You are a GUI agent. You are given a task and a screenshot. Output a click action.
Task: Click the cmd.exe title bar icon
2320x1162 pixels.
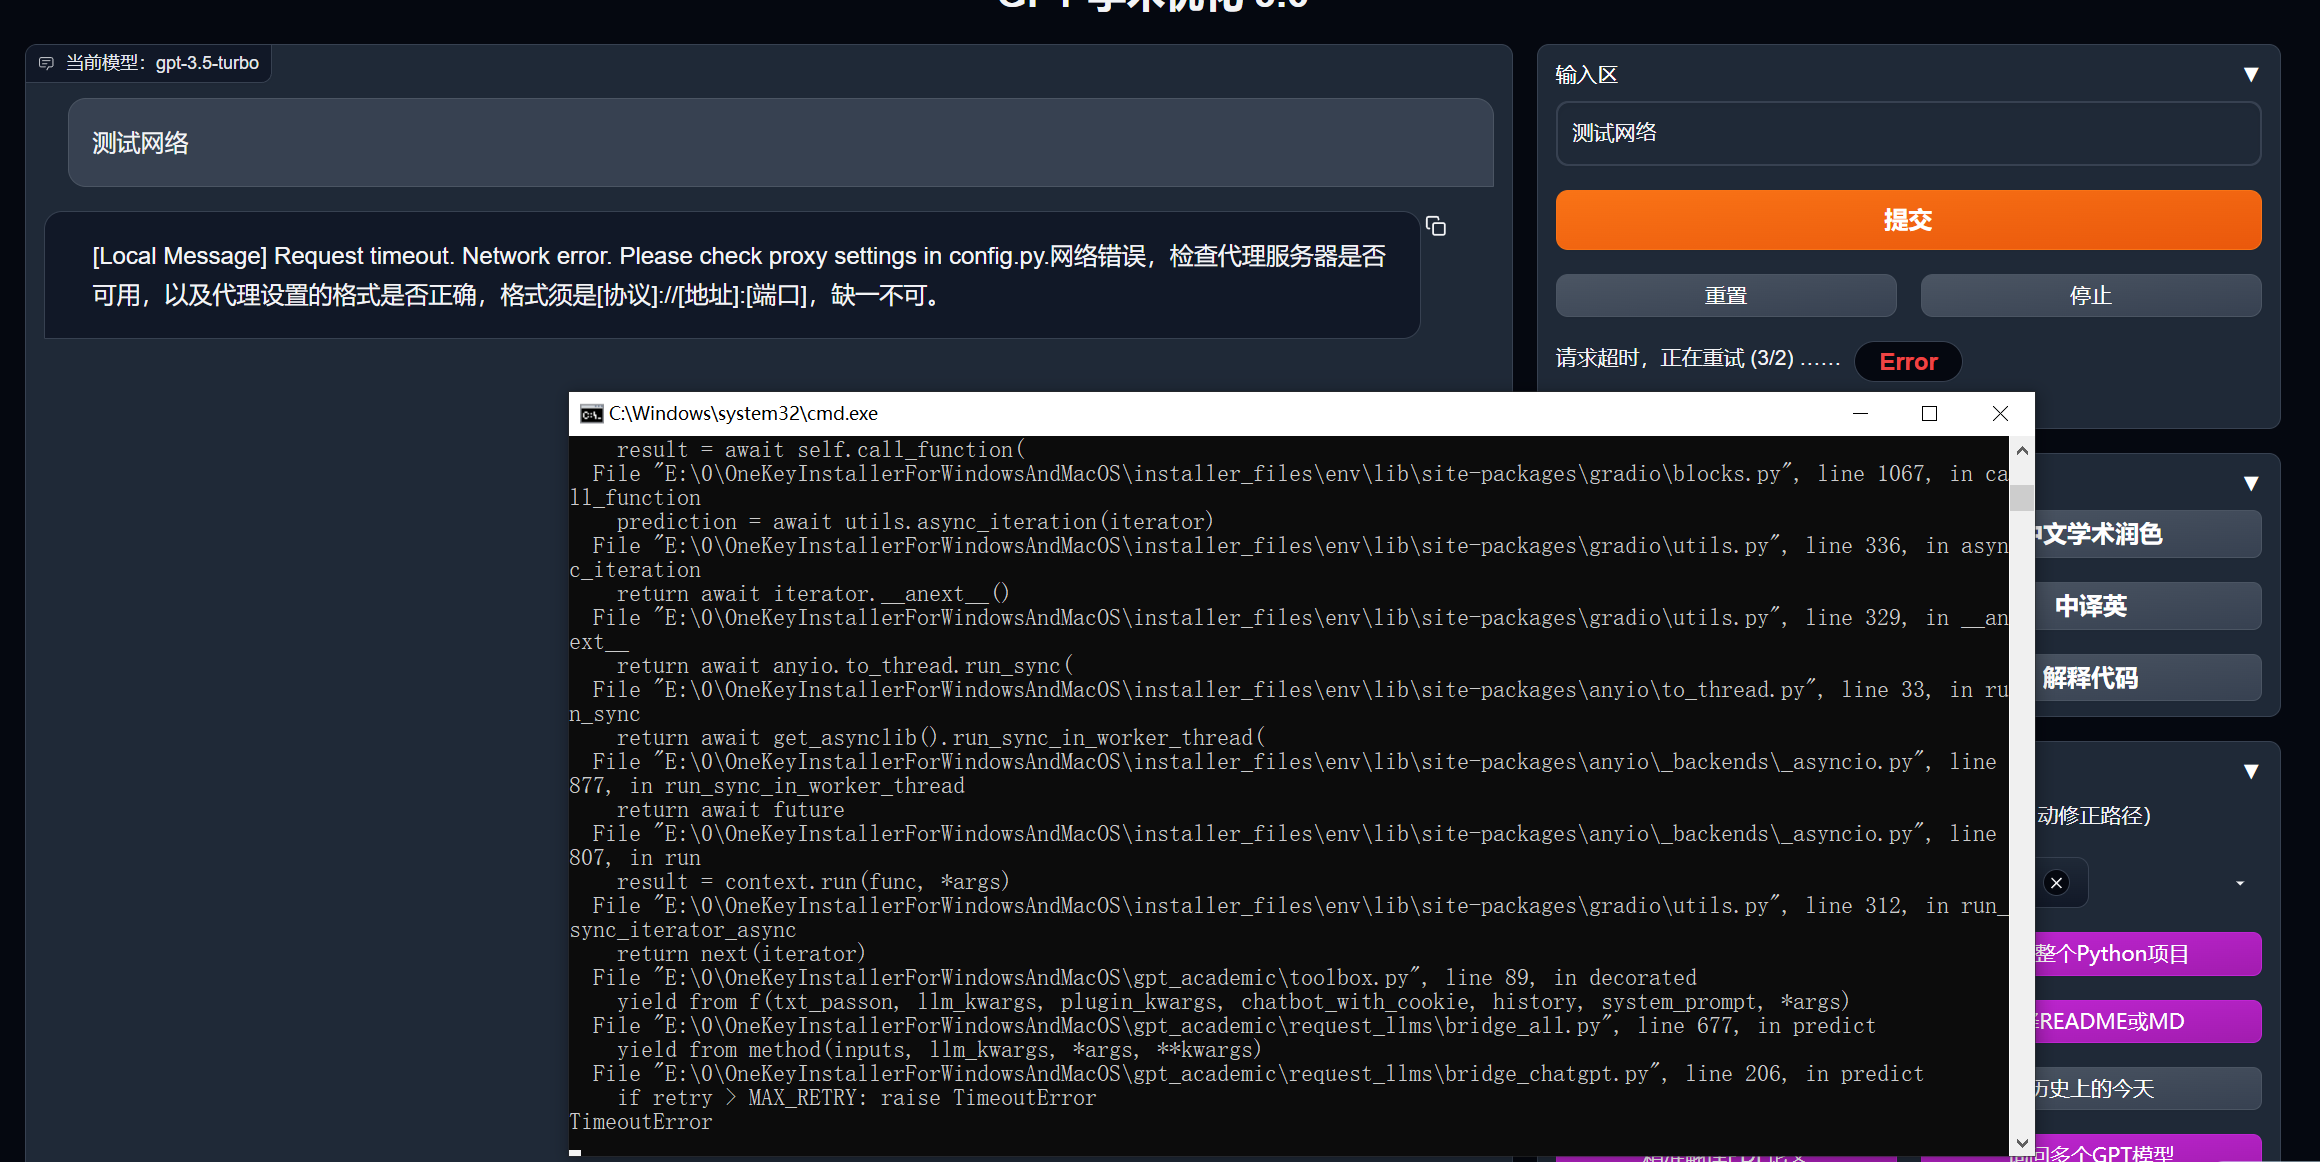(x=591, y=414)
